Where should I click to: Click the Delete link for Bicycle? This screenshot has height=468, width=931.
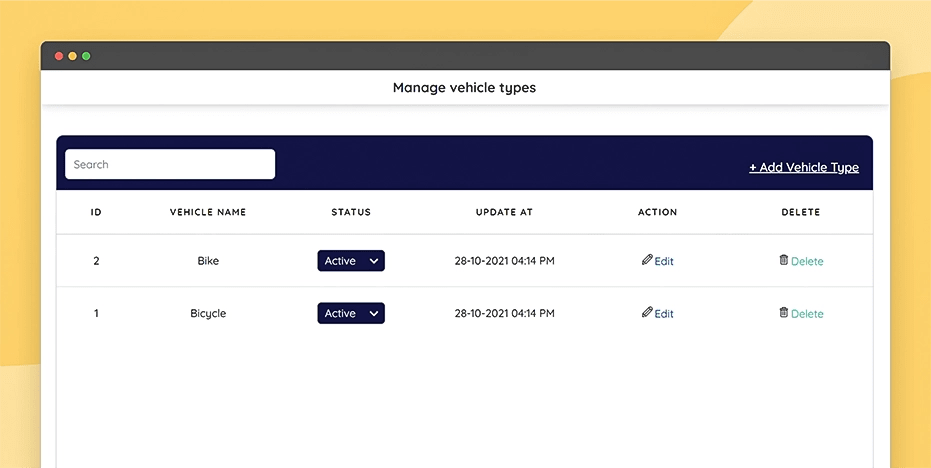(x=807, y=314)
